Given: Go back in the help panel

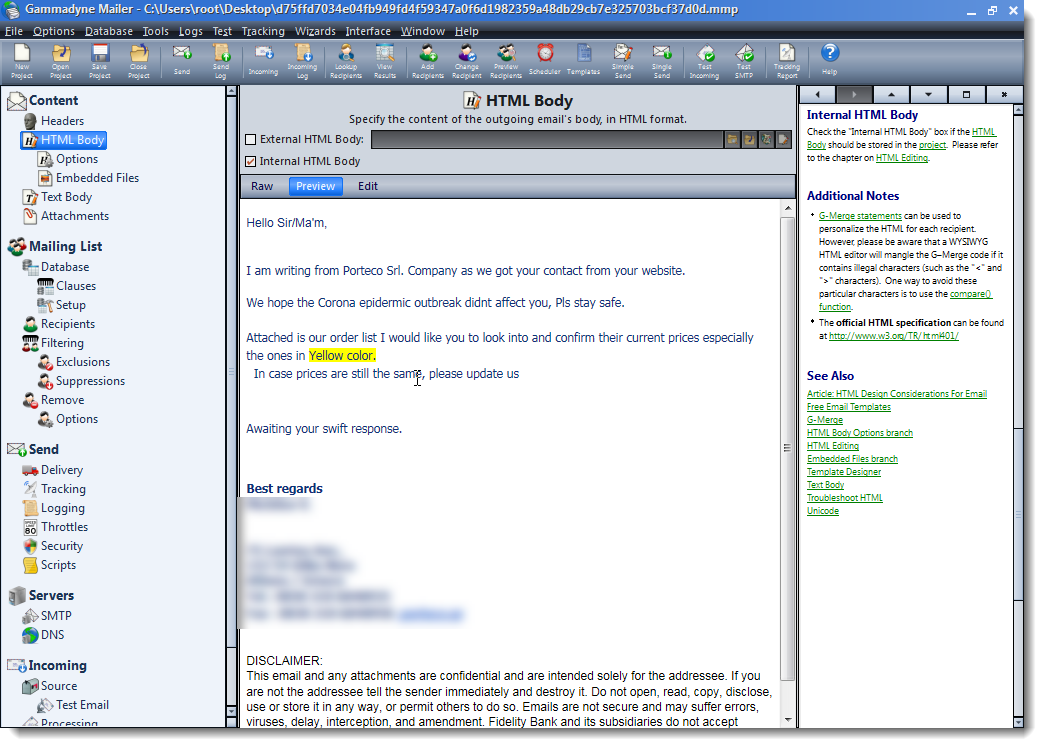Looking at the screenshot, I should (817, 95).
